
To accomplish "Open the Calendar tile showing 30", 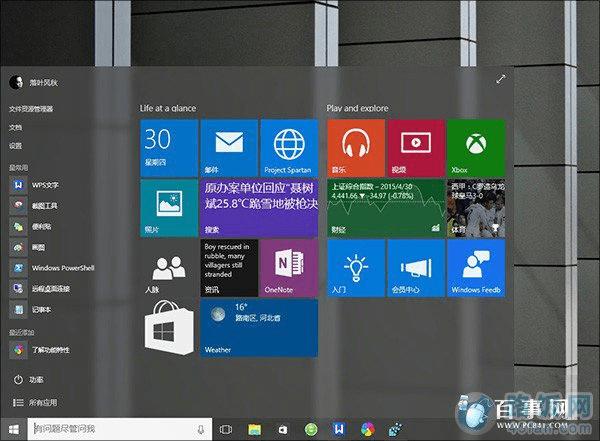I will 169,148.
